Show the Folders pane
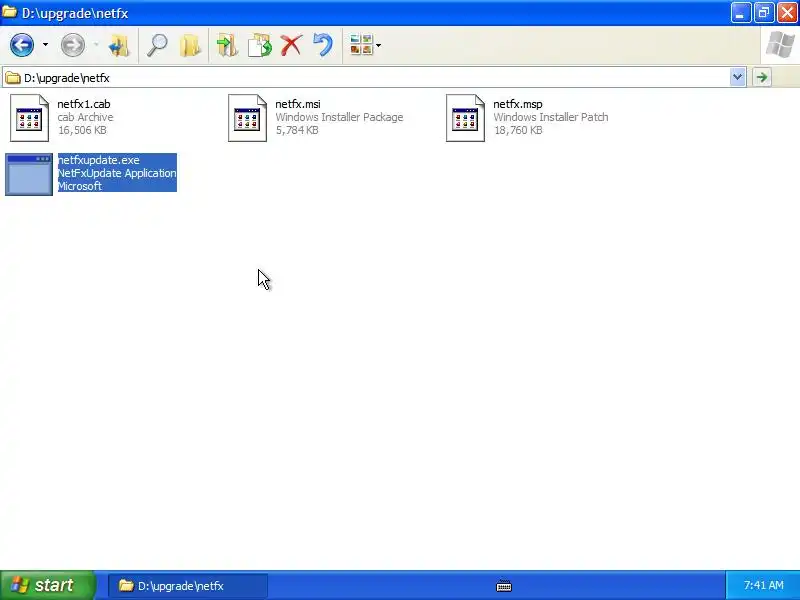The image size is (800, 600). coord(190,45)
